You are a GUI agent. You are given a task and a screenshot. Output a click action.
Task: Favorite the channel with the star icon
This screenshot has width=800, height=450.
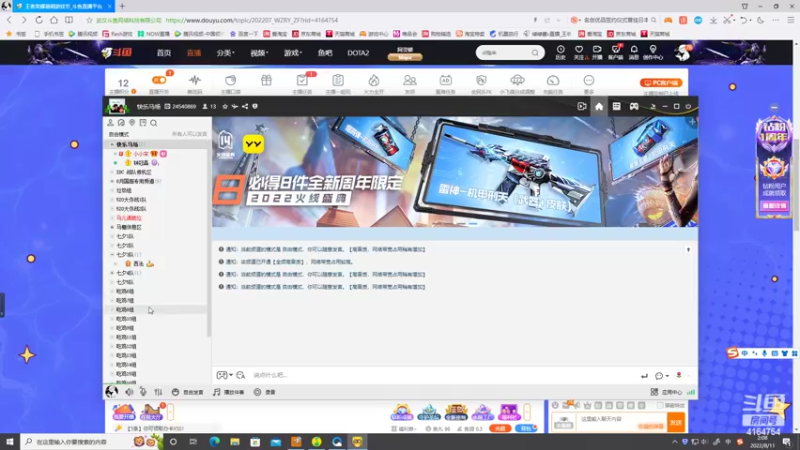tap(225, 107)
